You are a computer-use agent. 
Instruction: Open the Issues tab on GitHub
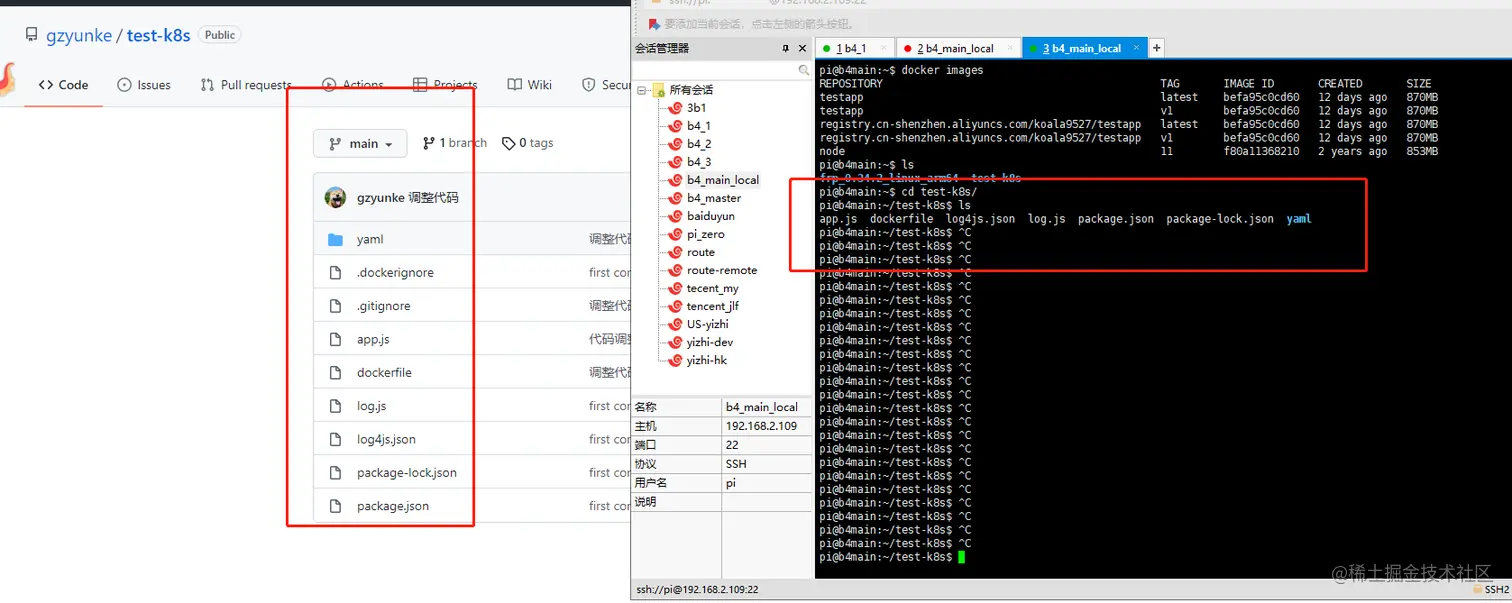[x=144, y=85]
